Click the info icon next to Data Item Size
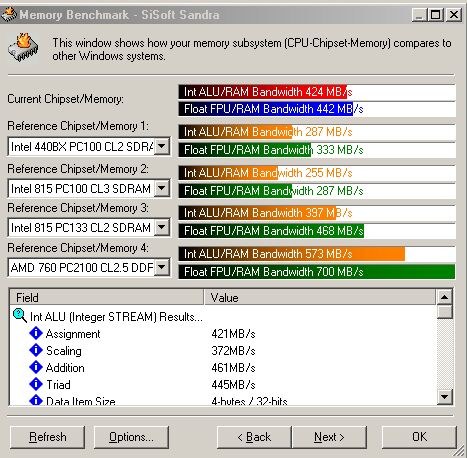467x458 pixels. point(36,400)
